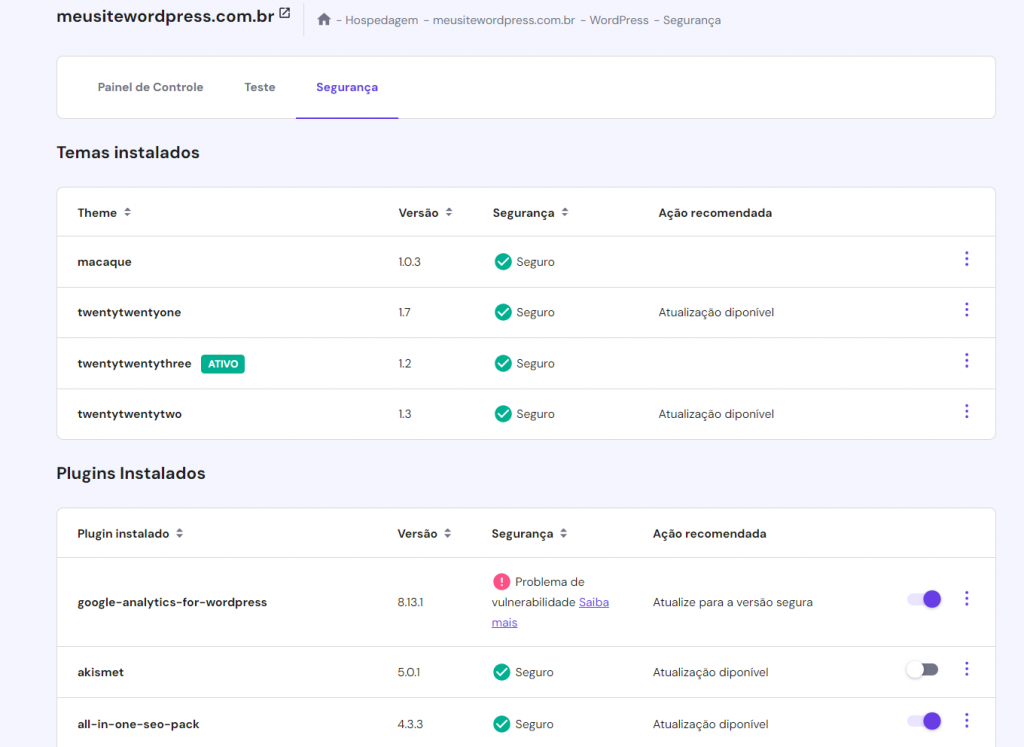The width and height of the screenshot is (1024, 747).
Task: Open three-dot menu for twentytwentythree theme
Action: pos(967,360)
